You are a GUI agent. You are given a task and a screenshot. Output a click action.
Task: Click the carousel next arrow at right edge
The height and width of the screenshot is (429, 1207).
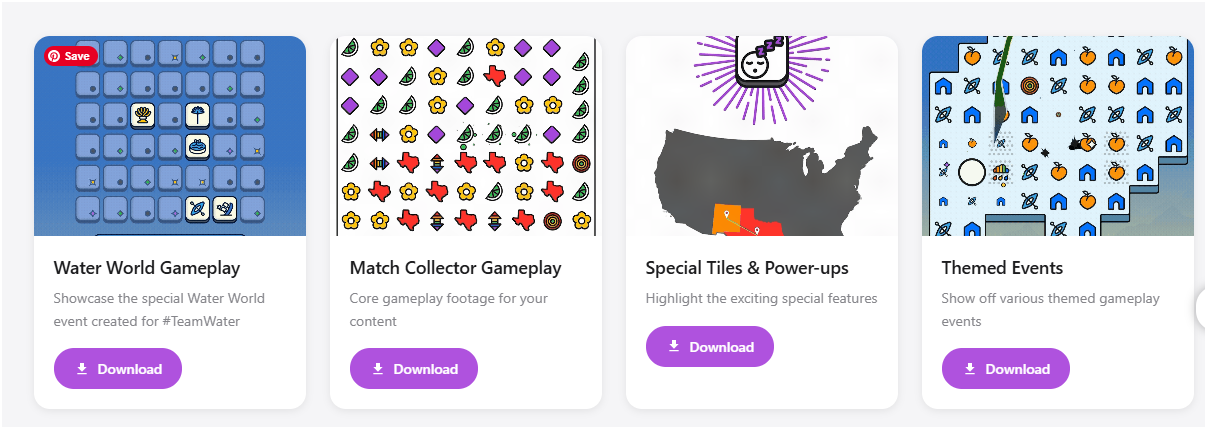pyautogui.click(x=1201, y=309)
